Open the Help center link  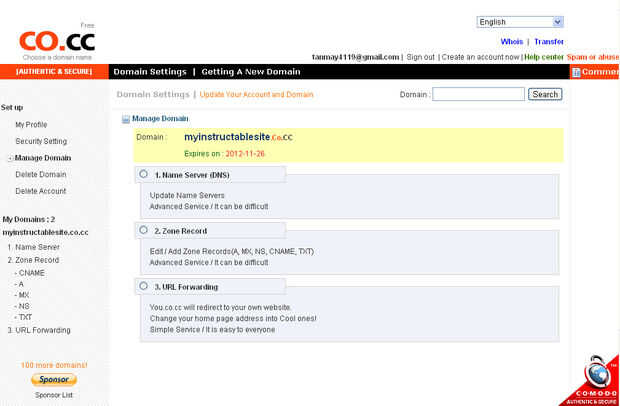pyautogui.click(x=544, y=57)
